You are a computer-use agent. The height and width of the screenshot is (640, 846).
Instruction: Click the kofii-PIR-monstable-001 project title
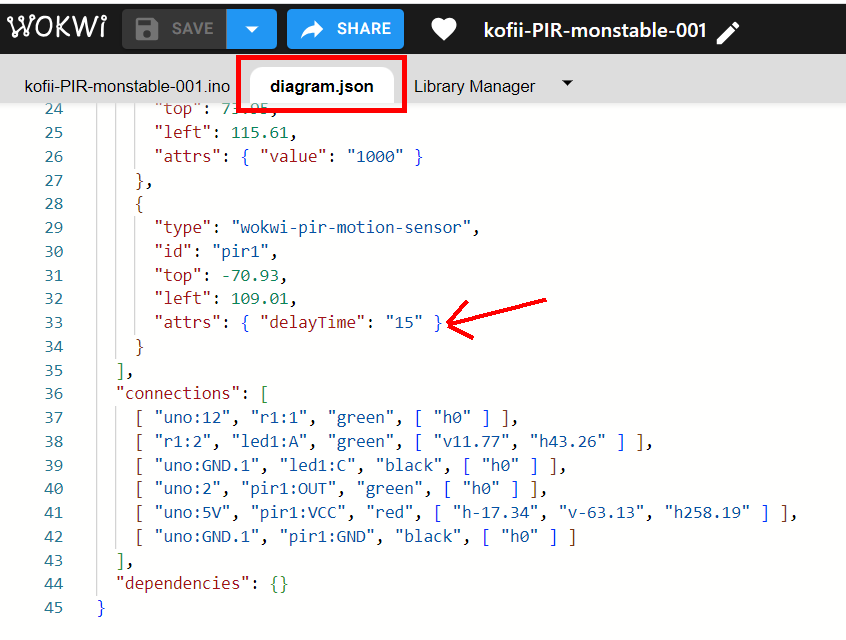(595, 30)
